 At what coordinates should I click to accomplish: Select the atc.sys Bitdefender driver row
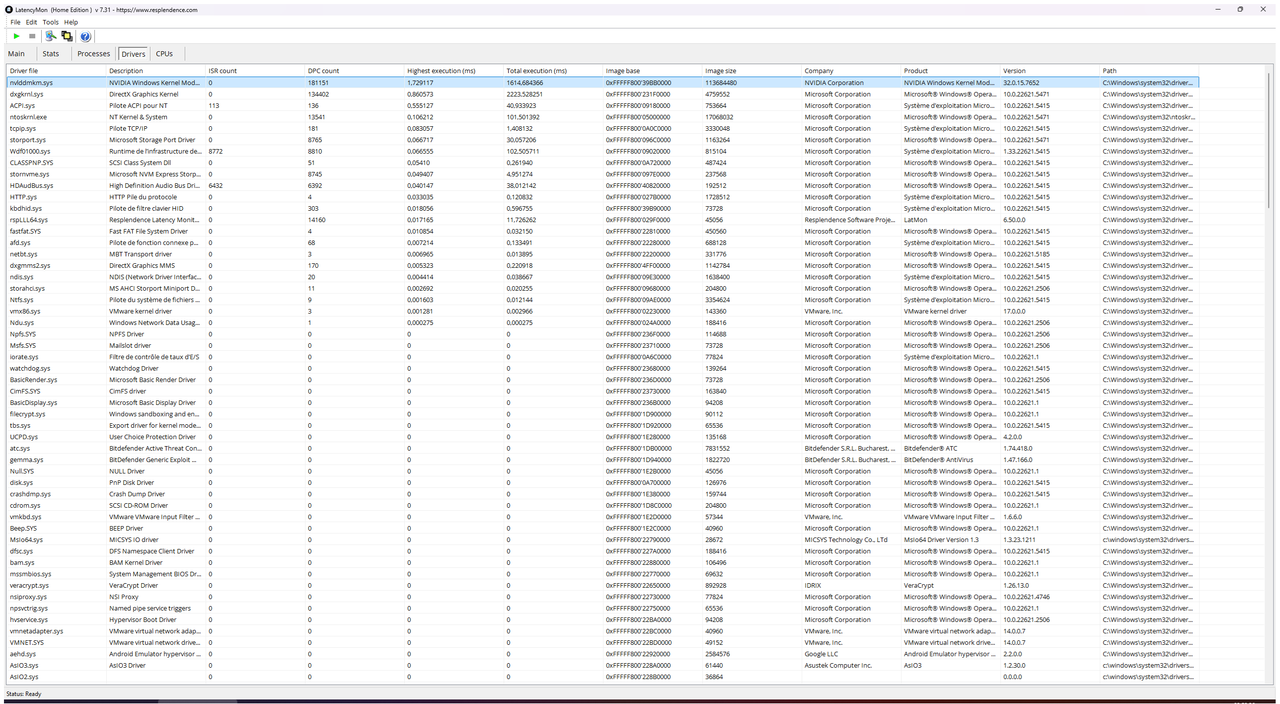pos(602,448)
